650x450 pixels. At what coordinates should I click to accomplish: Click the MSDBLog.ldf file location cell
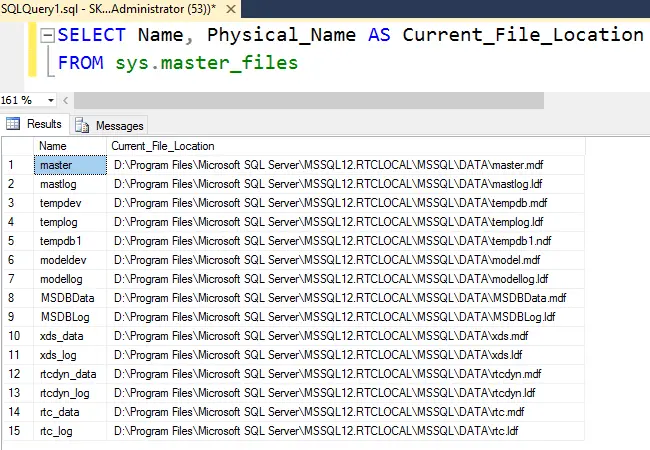pos(346,317)
